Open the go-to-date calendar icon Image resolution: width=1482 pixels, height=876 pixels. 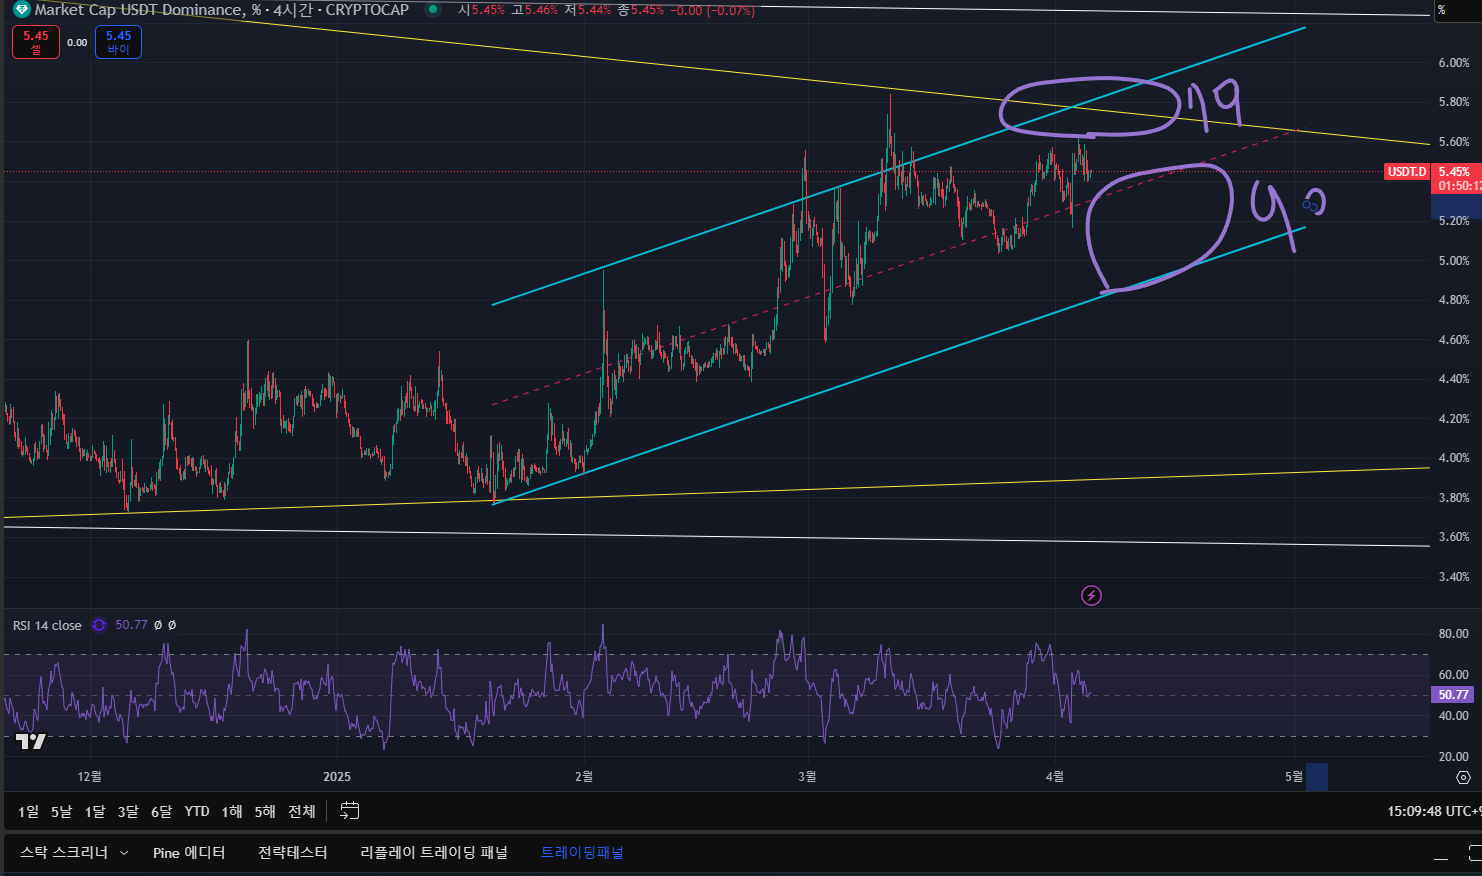pos(349,811)
